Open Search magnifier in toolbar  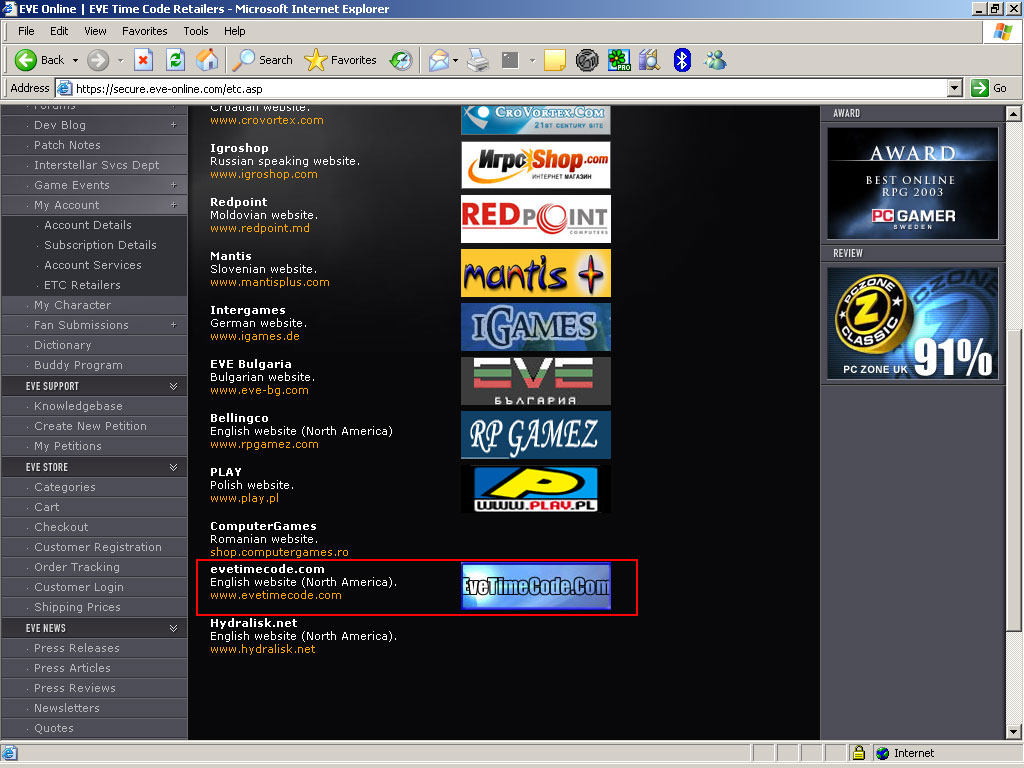[244, 60]
